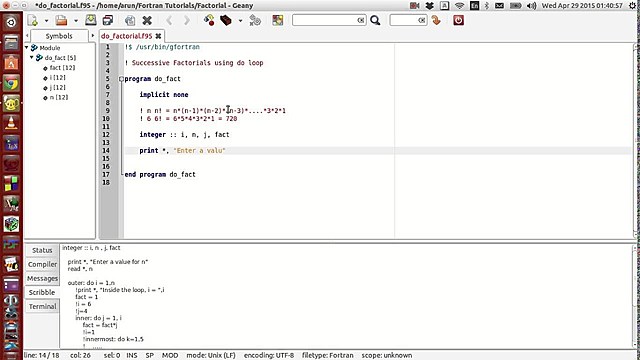Save all open files
This screenshot has width=640, height=360.
tap(108, 20)
